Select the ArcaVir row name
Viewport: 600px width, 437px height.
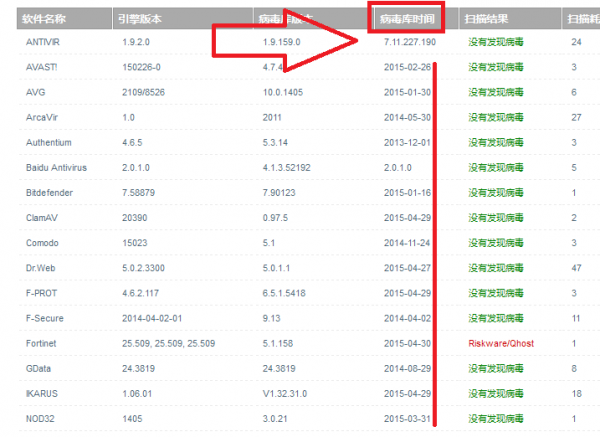[42, 117]
